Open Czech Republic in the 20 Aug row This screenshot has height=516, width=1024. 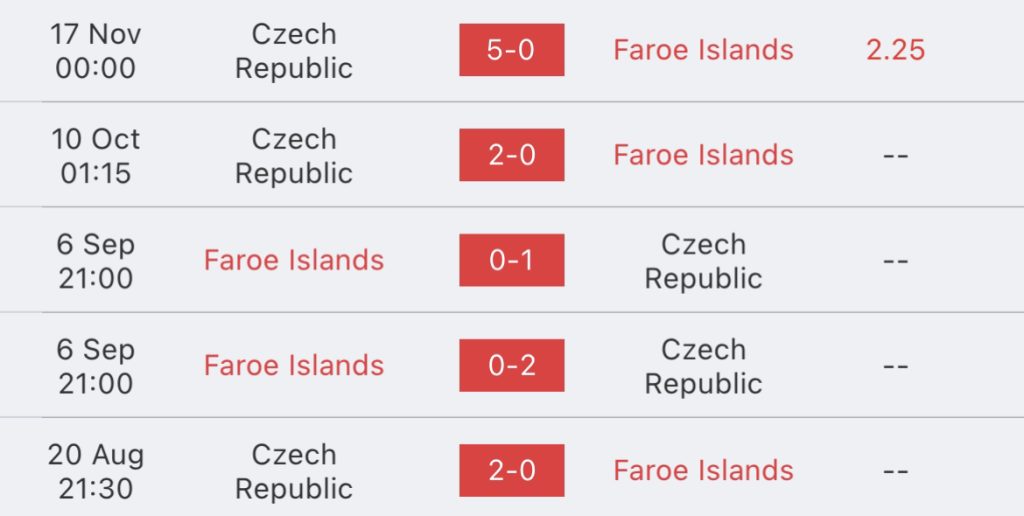294,472
